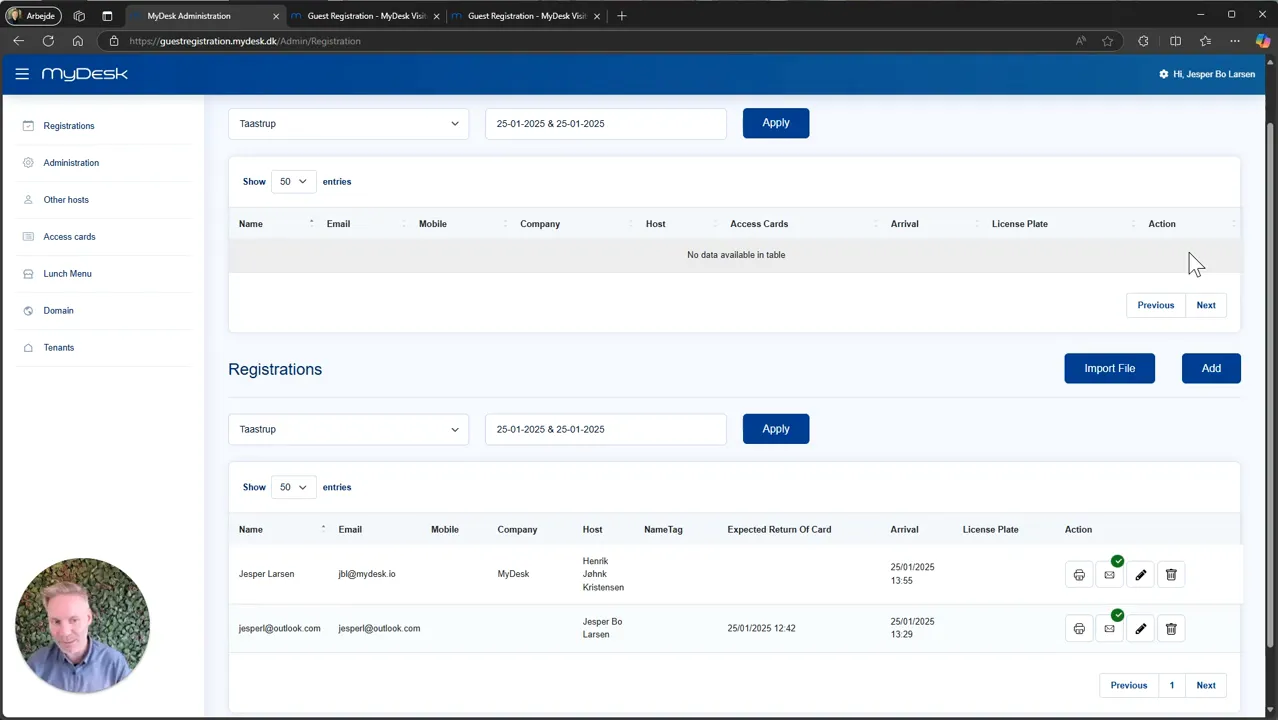Click Next in Registrations pagination
The image size is (1278, 720).
[1206, 685]
